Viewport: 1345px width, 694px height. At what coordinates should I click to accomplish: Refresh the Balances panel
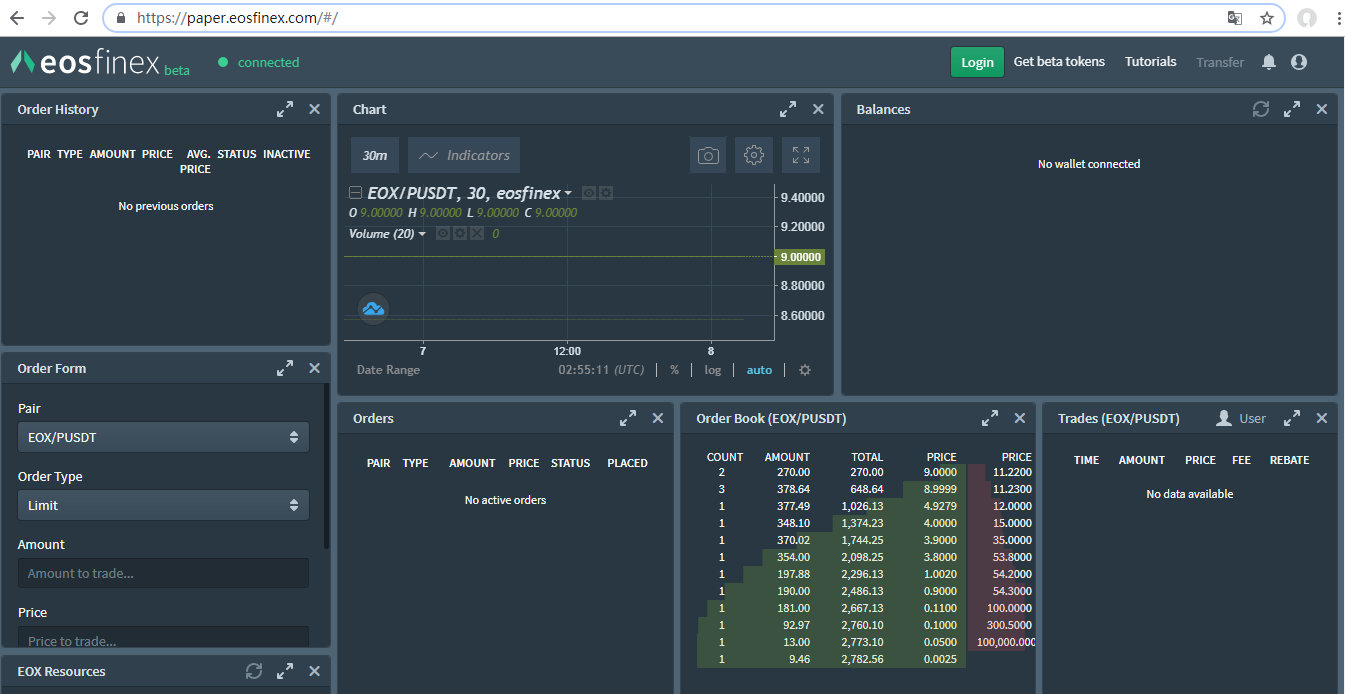(1261, 109)
